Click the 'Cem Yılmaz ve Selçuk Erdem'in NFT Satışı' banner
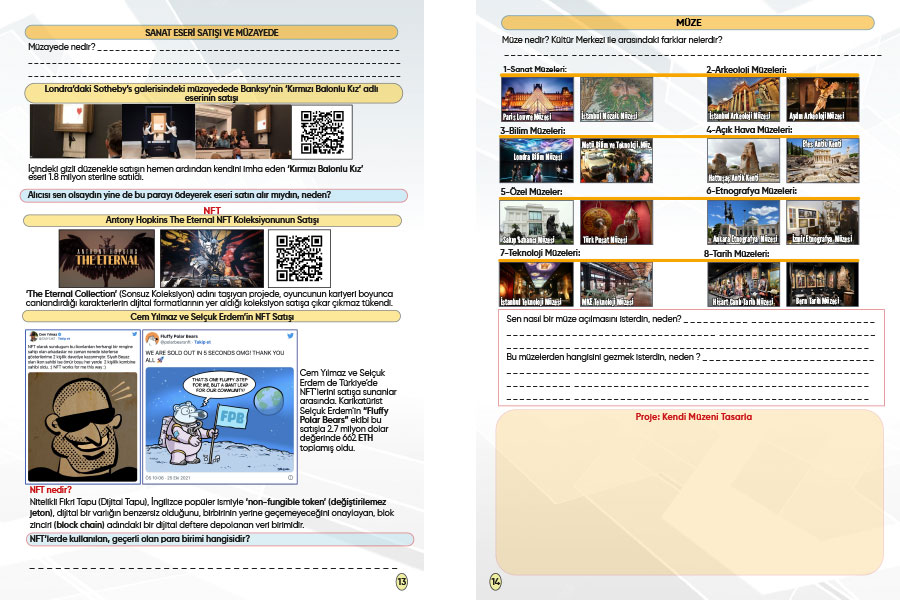 211,316
